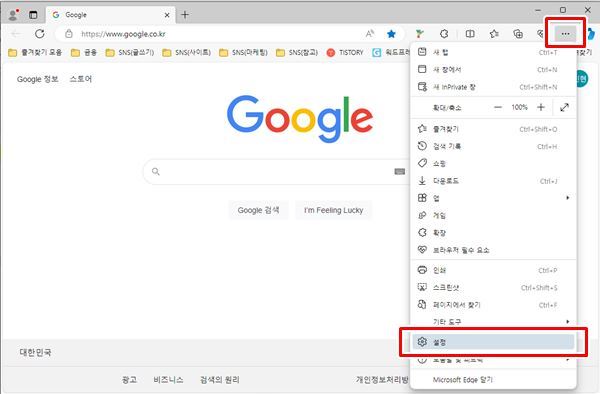Click the Google 검색 button
This screenshot has width=600, height=394.
click(x=258, y=210)
